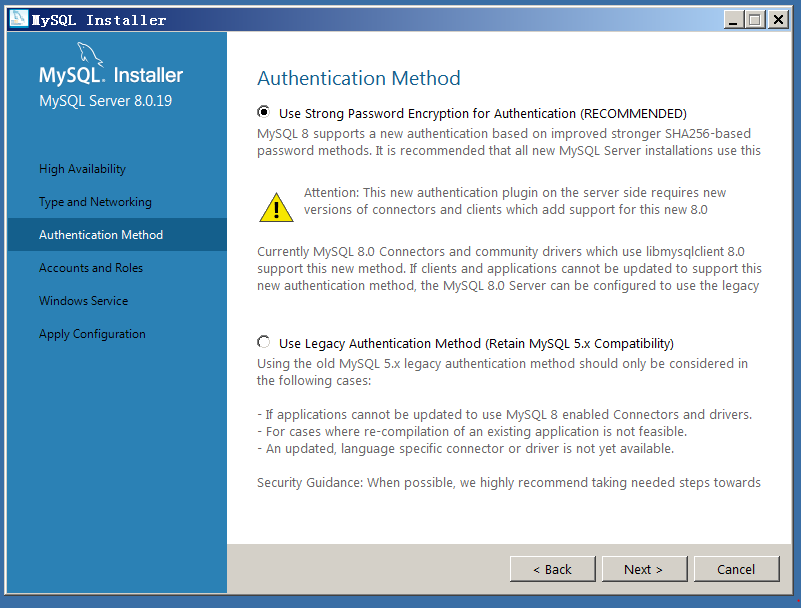Maximize the MySQL Installer window
Viewport: 801px width, 608px height.
[755, 19]
